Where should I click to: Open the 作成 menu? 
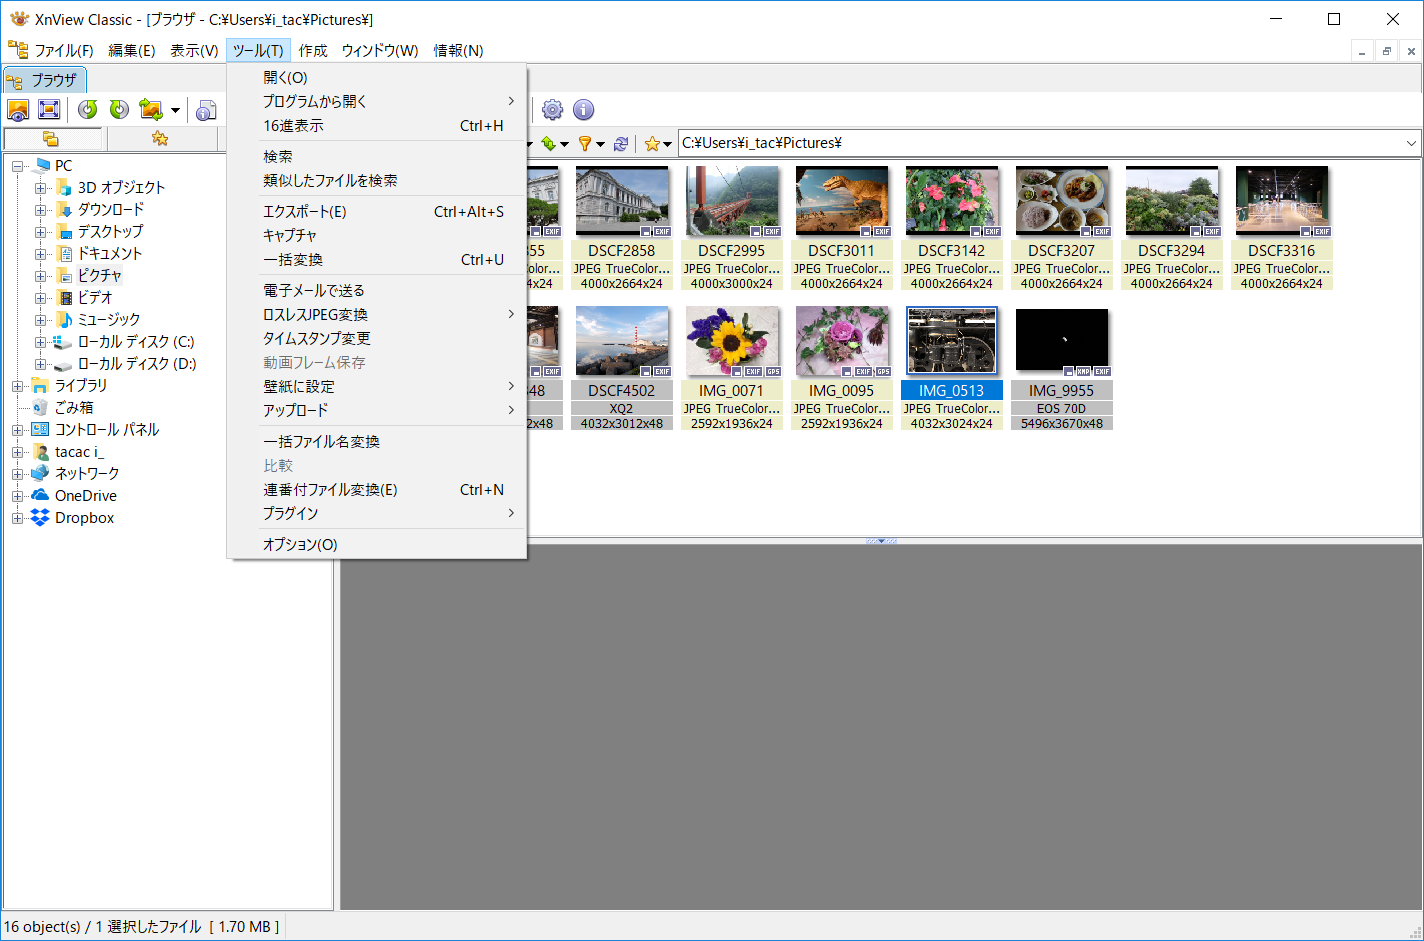click(x=313, y=51)
